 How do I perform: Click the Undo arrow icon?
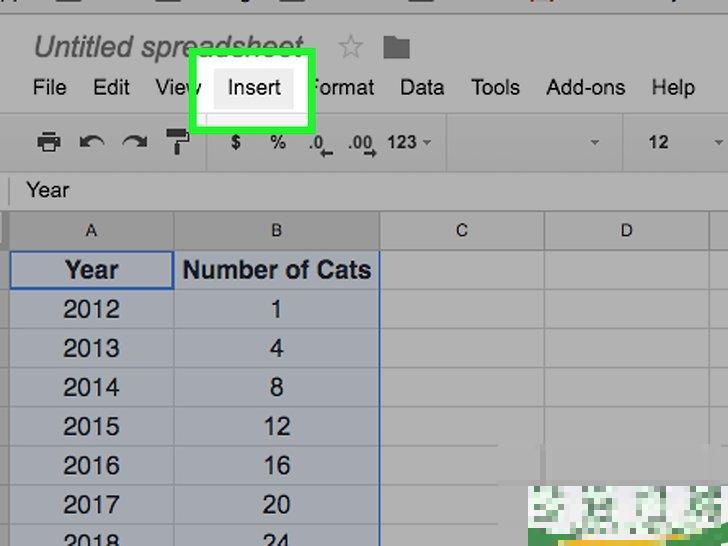tap(92, 142)
